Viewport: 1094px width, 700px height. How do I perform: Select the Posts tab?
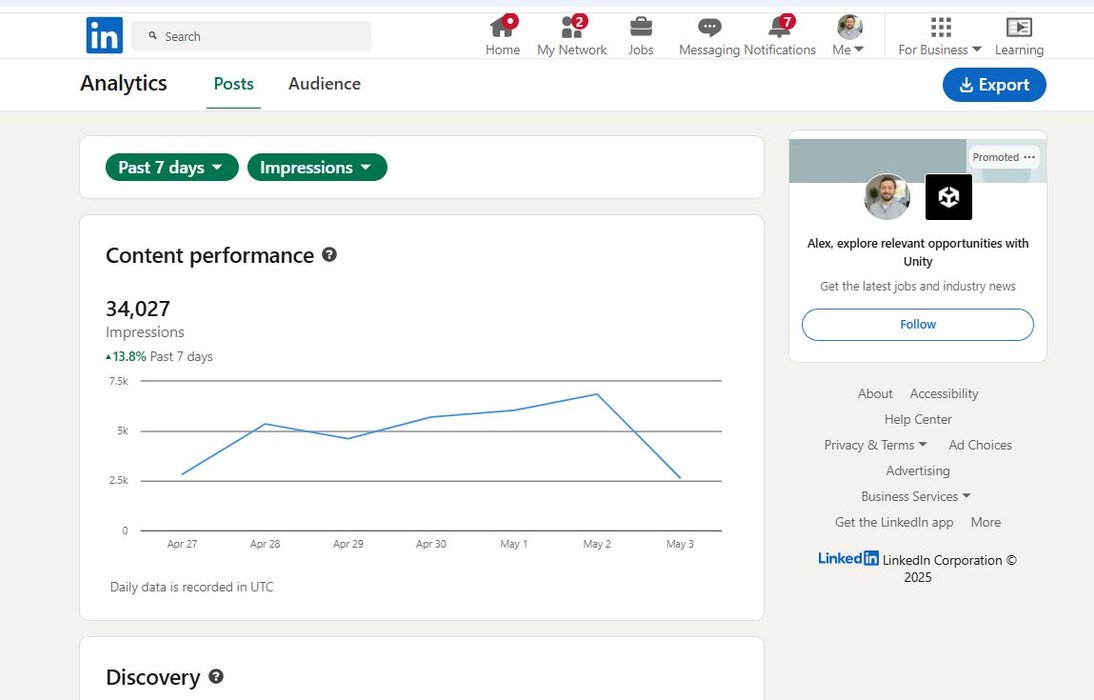(234, 84)
